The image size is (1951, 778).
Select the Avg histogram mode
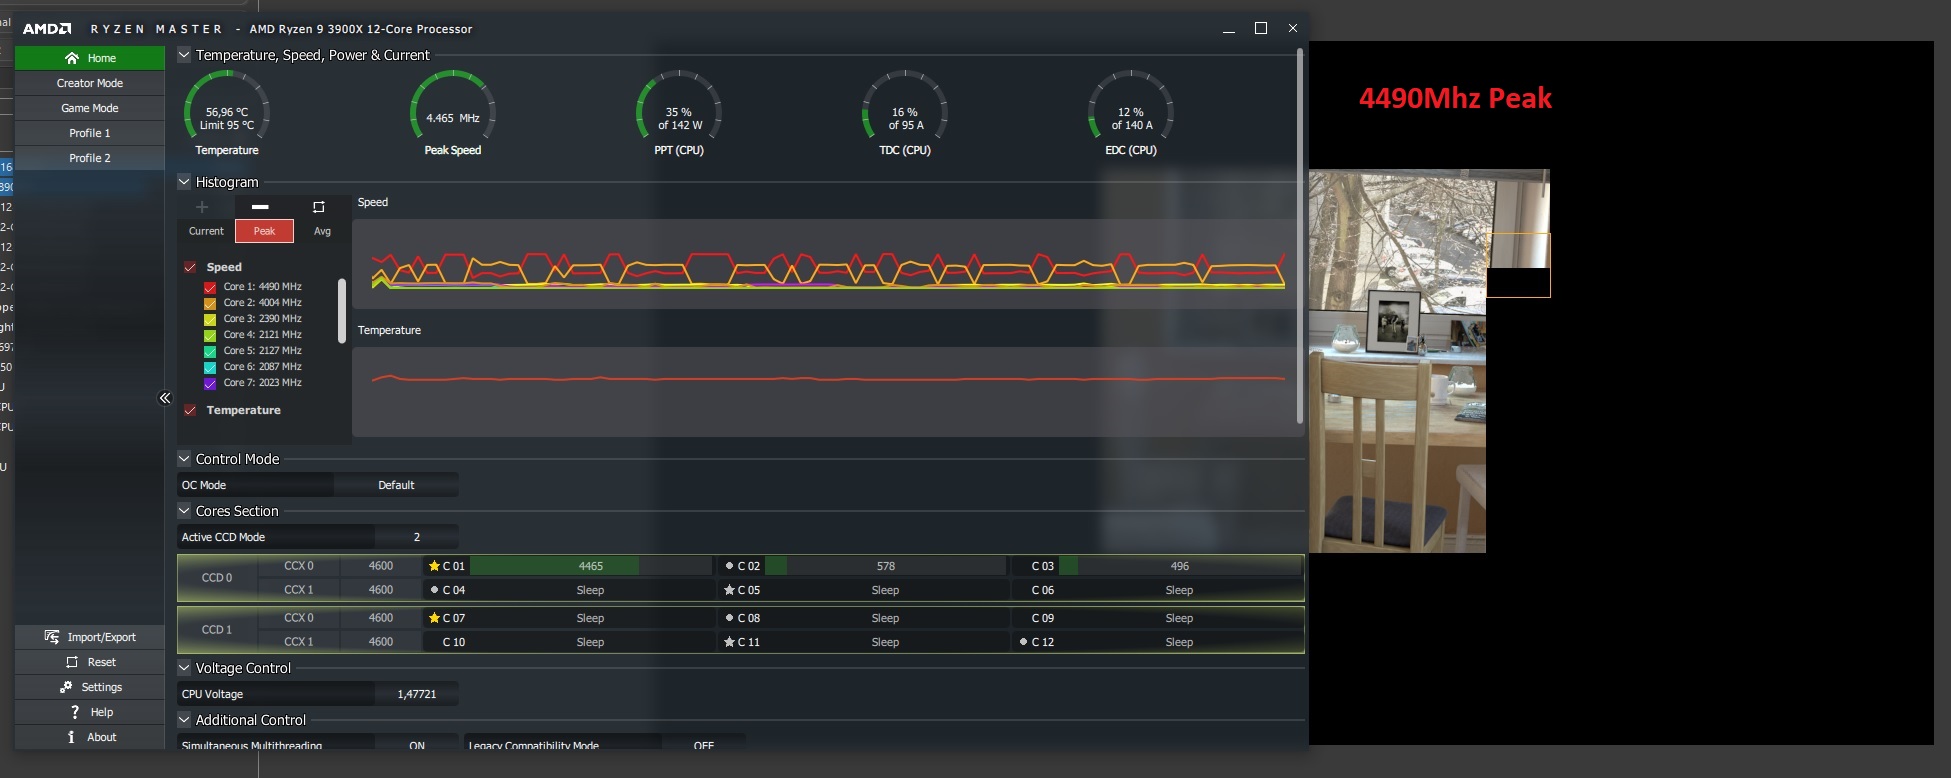click(x=322, y=231)
